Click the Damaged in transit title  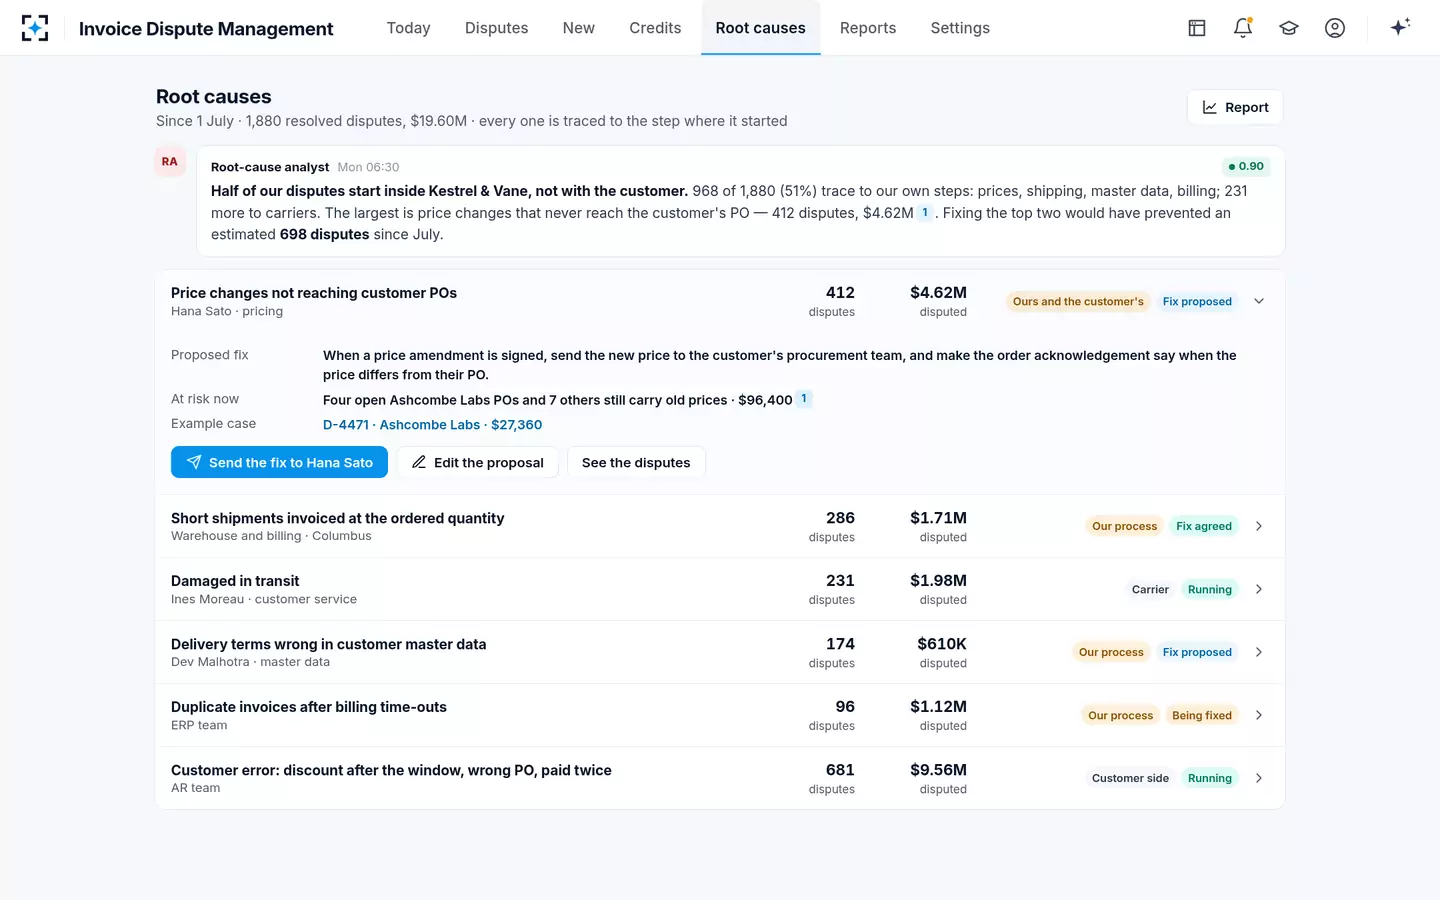pos(235,581)
